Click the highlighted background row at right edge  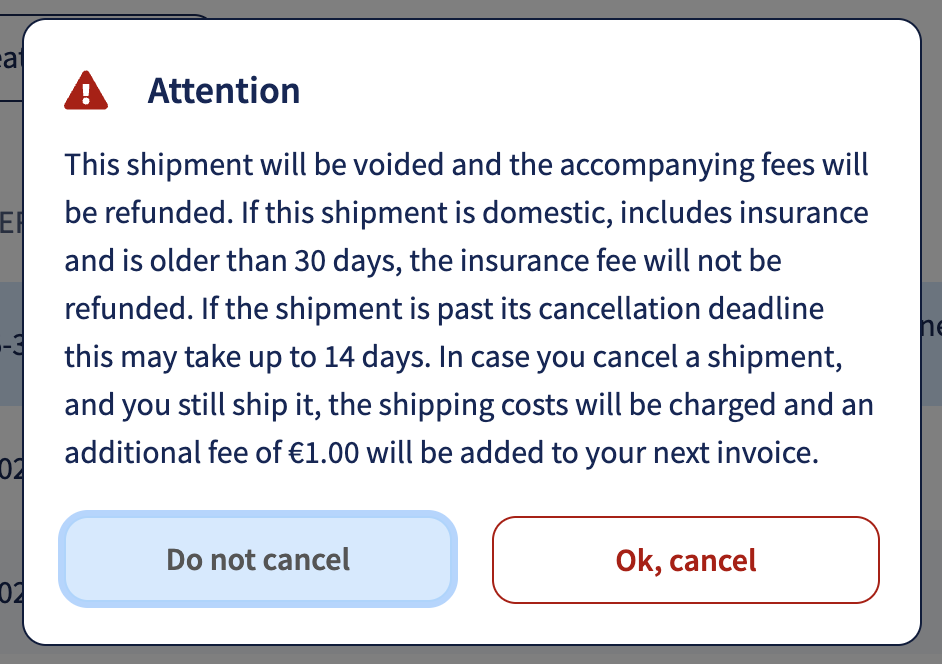931,330
